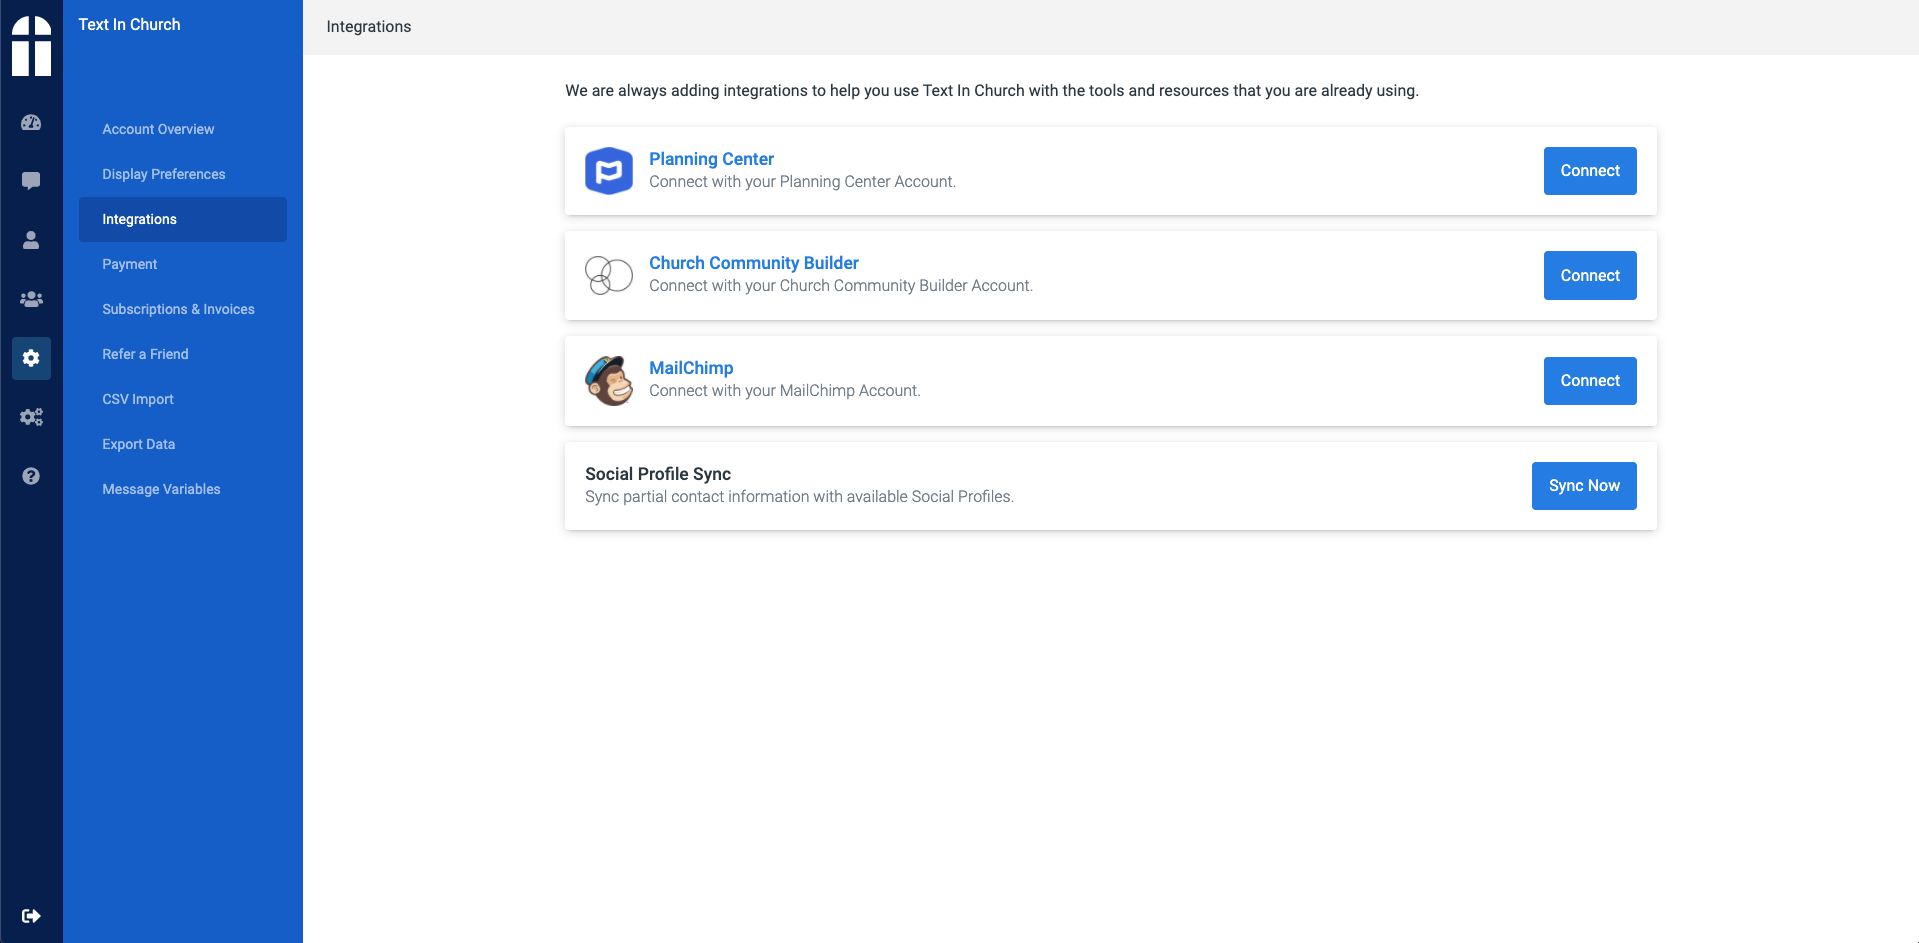
Task: Open Account Overview in sidebar
Action: click(x=158, y=129)
